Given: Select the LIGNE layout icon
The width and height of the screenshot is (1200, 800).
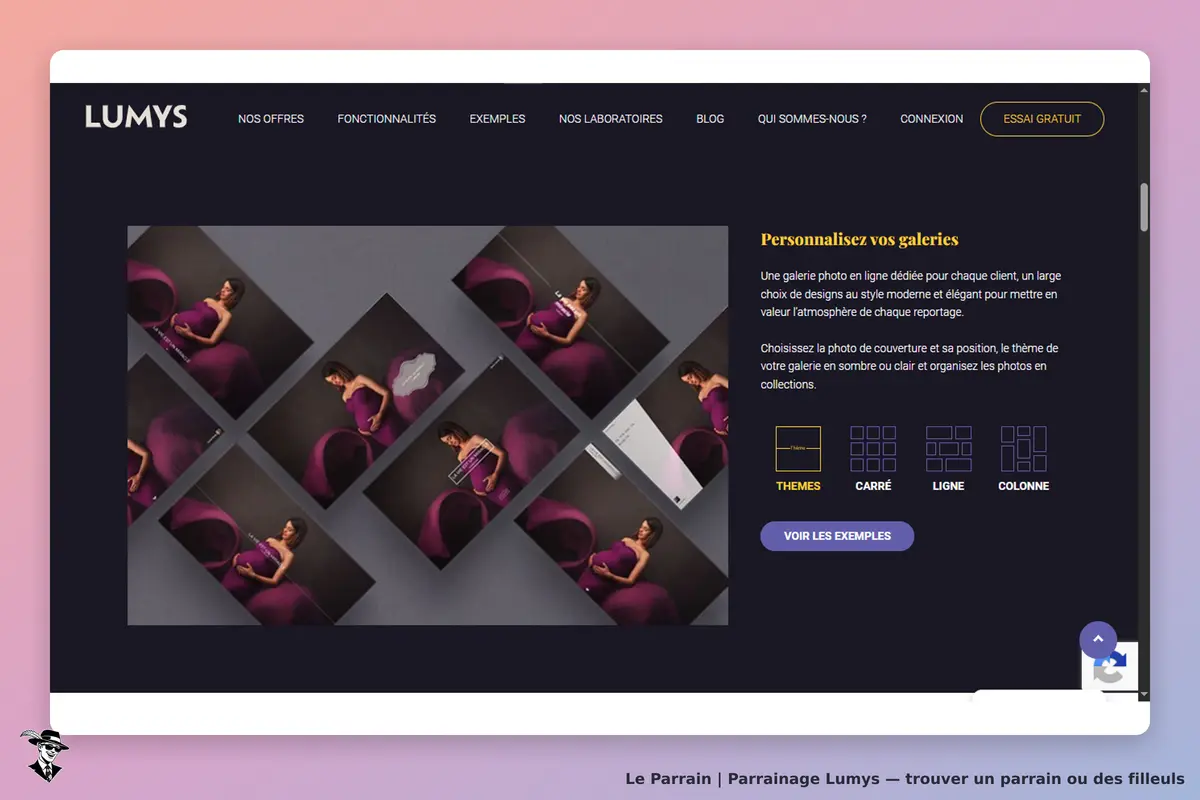Looking at the screenshot, I should 948,449.
